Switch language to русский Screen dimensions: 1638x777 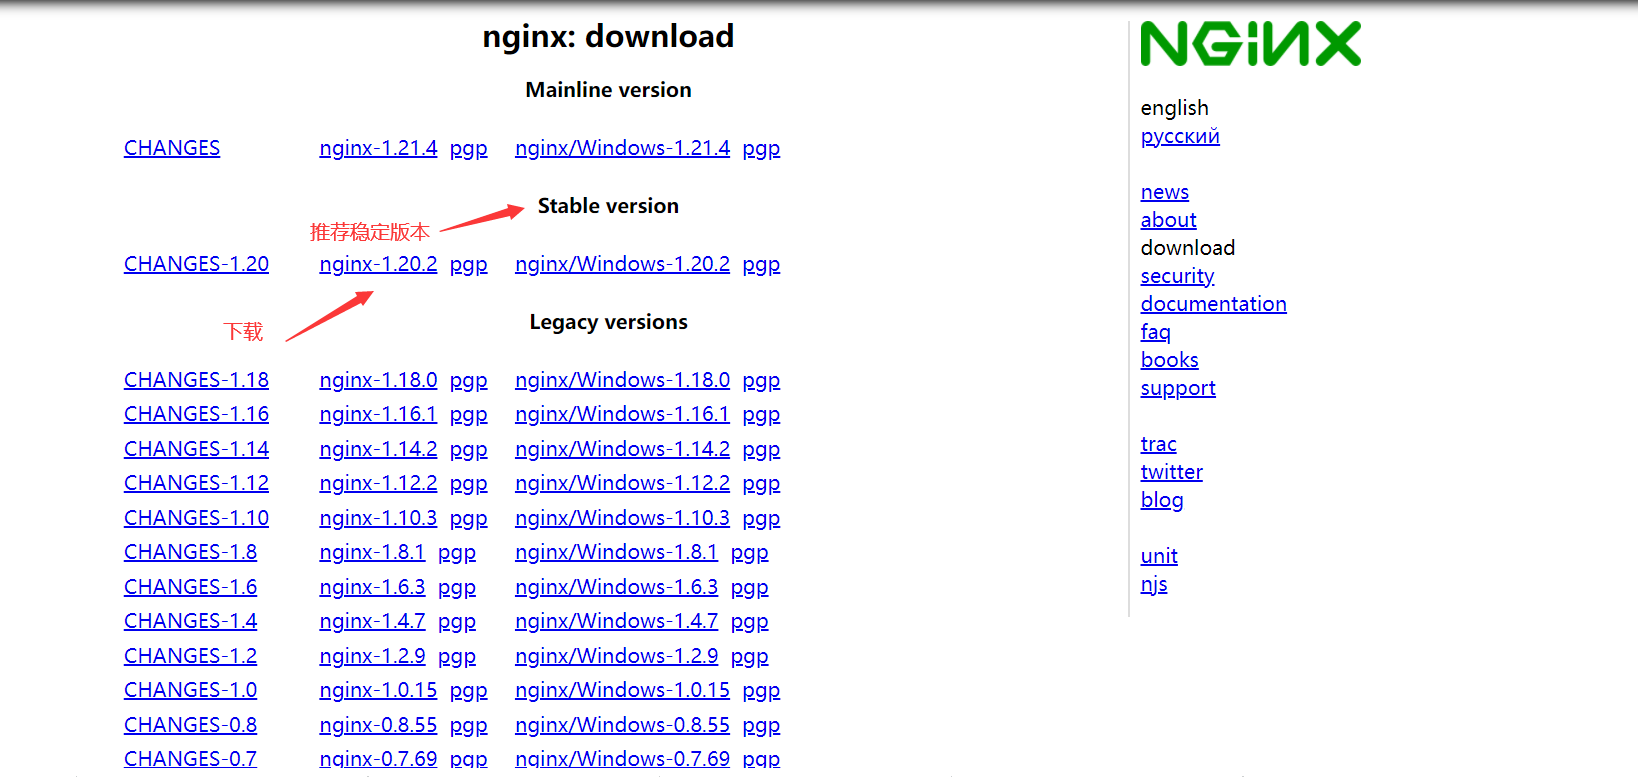click(1180, 136)
